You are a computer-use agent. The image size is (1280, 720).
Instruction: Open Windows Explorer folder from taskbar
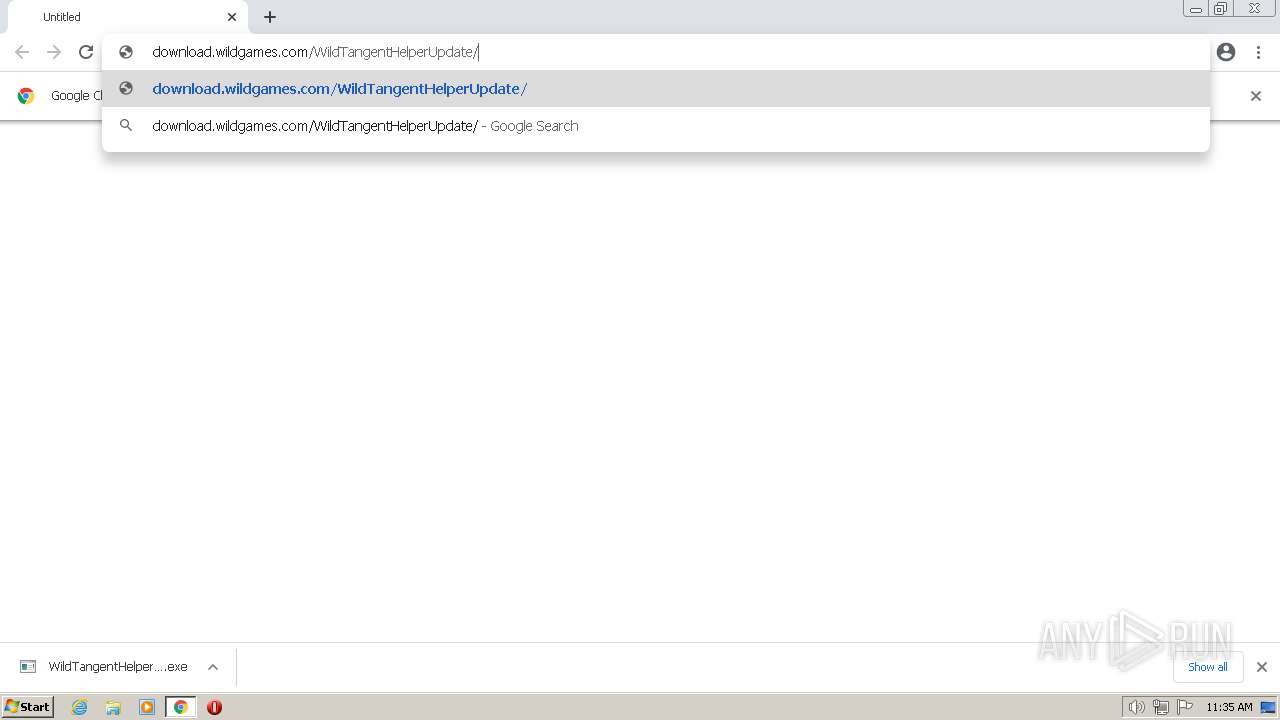(113, 707)
